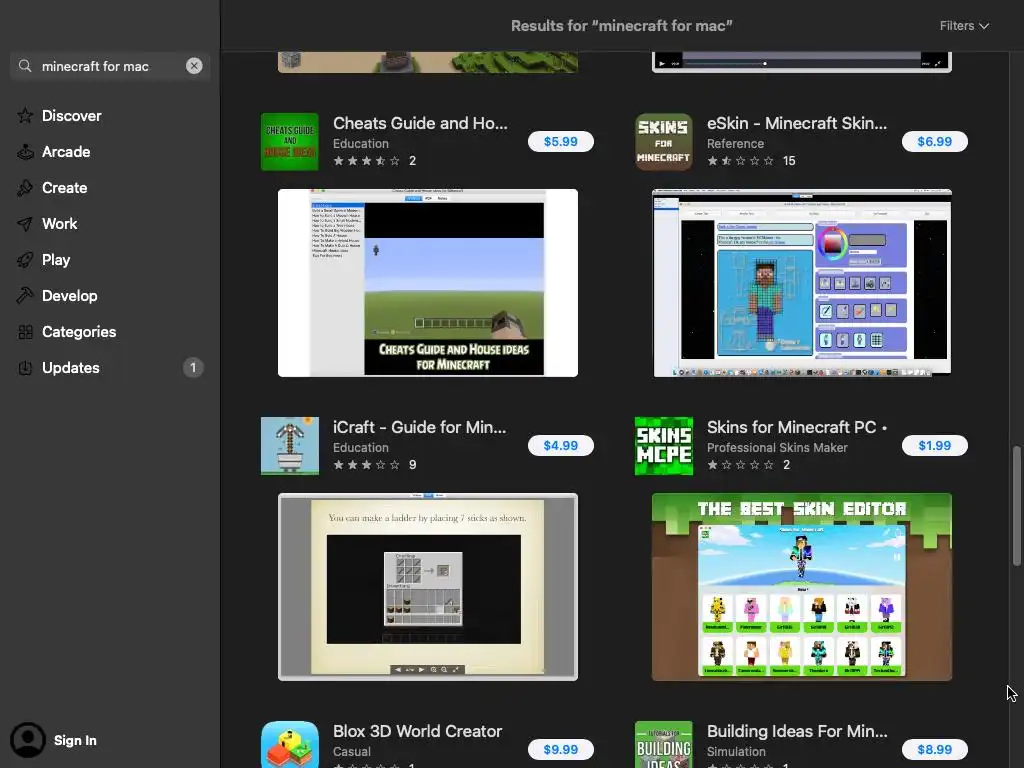Click 'Professional Skins Maker' subtitle
Screen dimensions: 1024x768
pyautogui.click(x=777, y=447)
